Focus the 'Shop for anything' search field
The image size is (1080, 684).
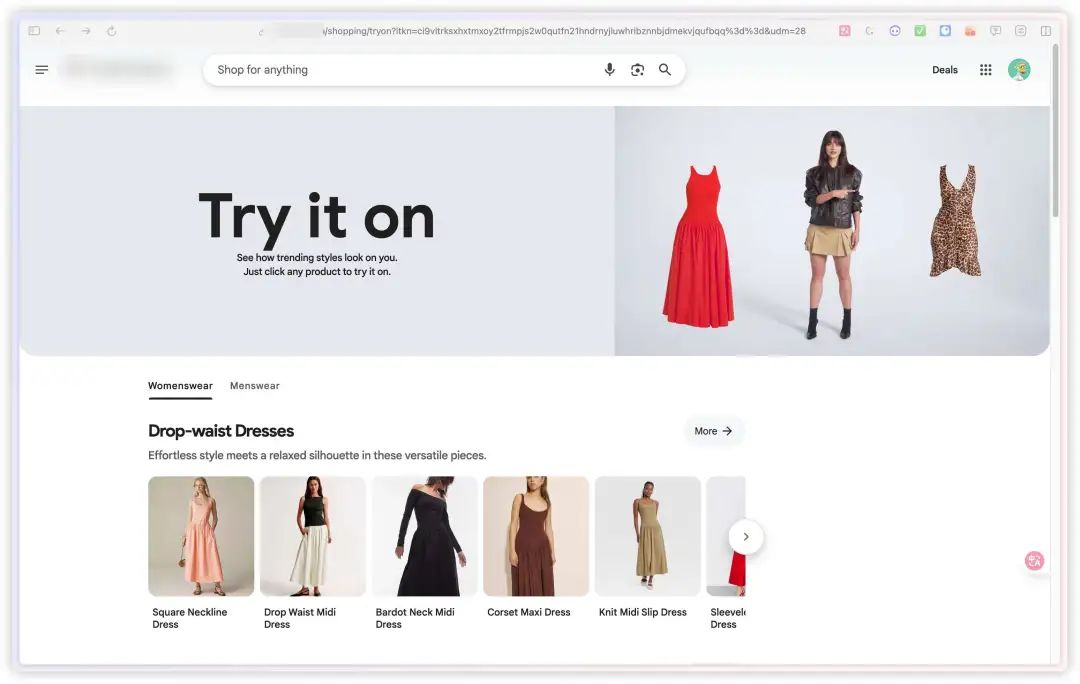coord(400,70)
